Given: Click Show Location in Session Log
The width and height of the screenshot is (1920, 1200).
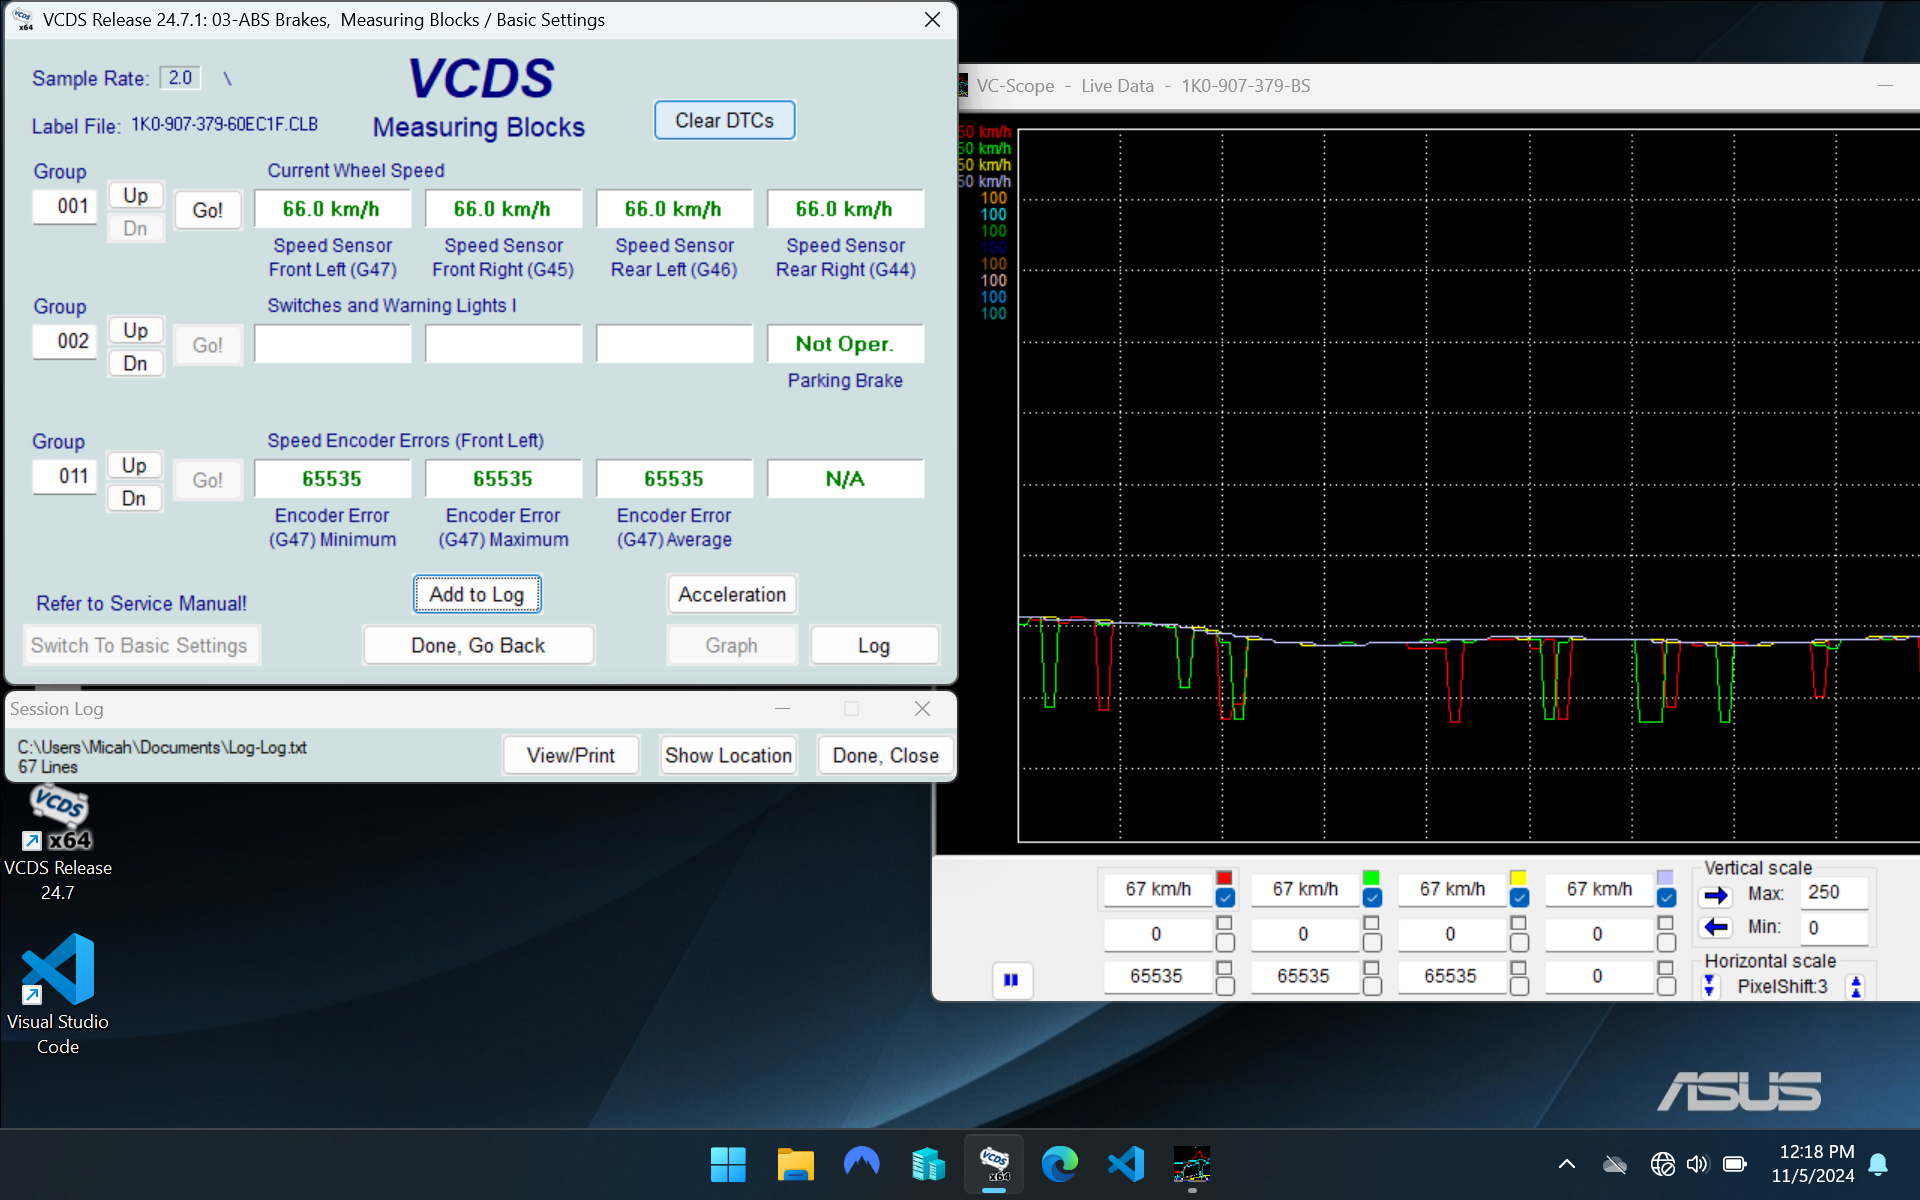Looking at the screenshot, I should [728, 755].
